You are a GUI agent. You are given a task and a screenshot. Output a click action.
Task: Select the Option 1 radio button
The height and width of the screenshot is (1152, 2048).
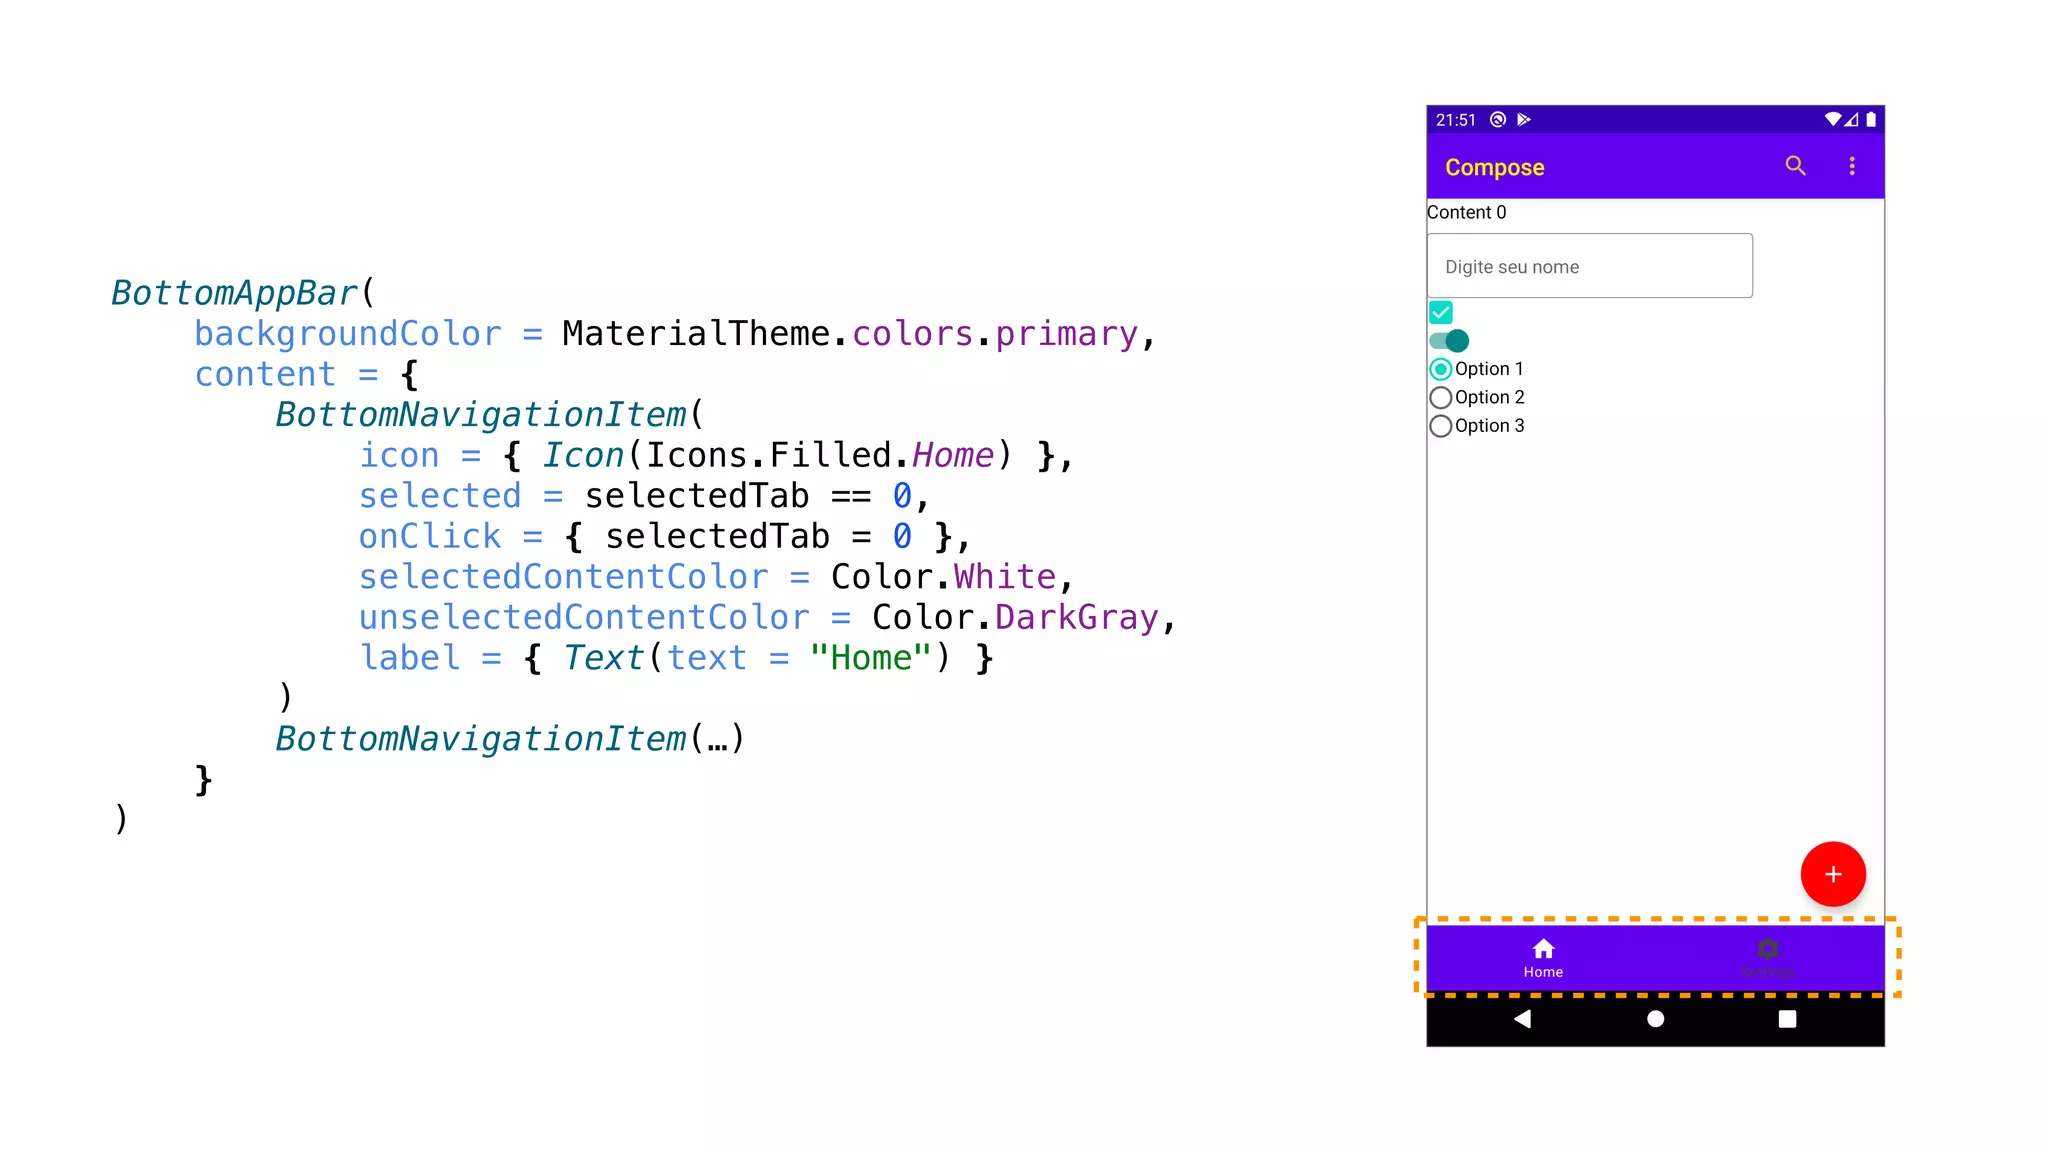1440,369
